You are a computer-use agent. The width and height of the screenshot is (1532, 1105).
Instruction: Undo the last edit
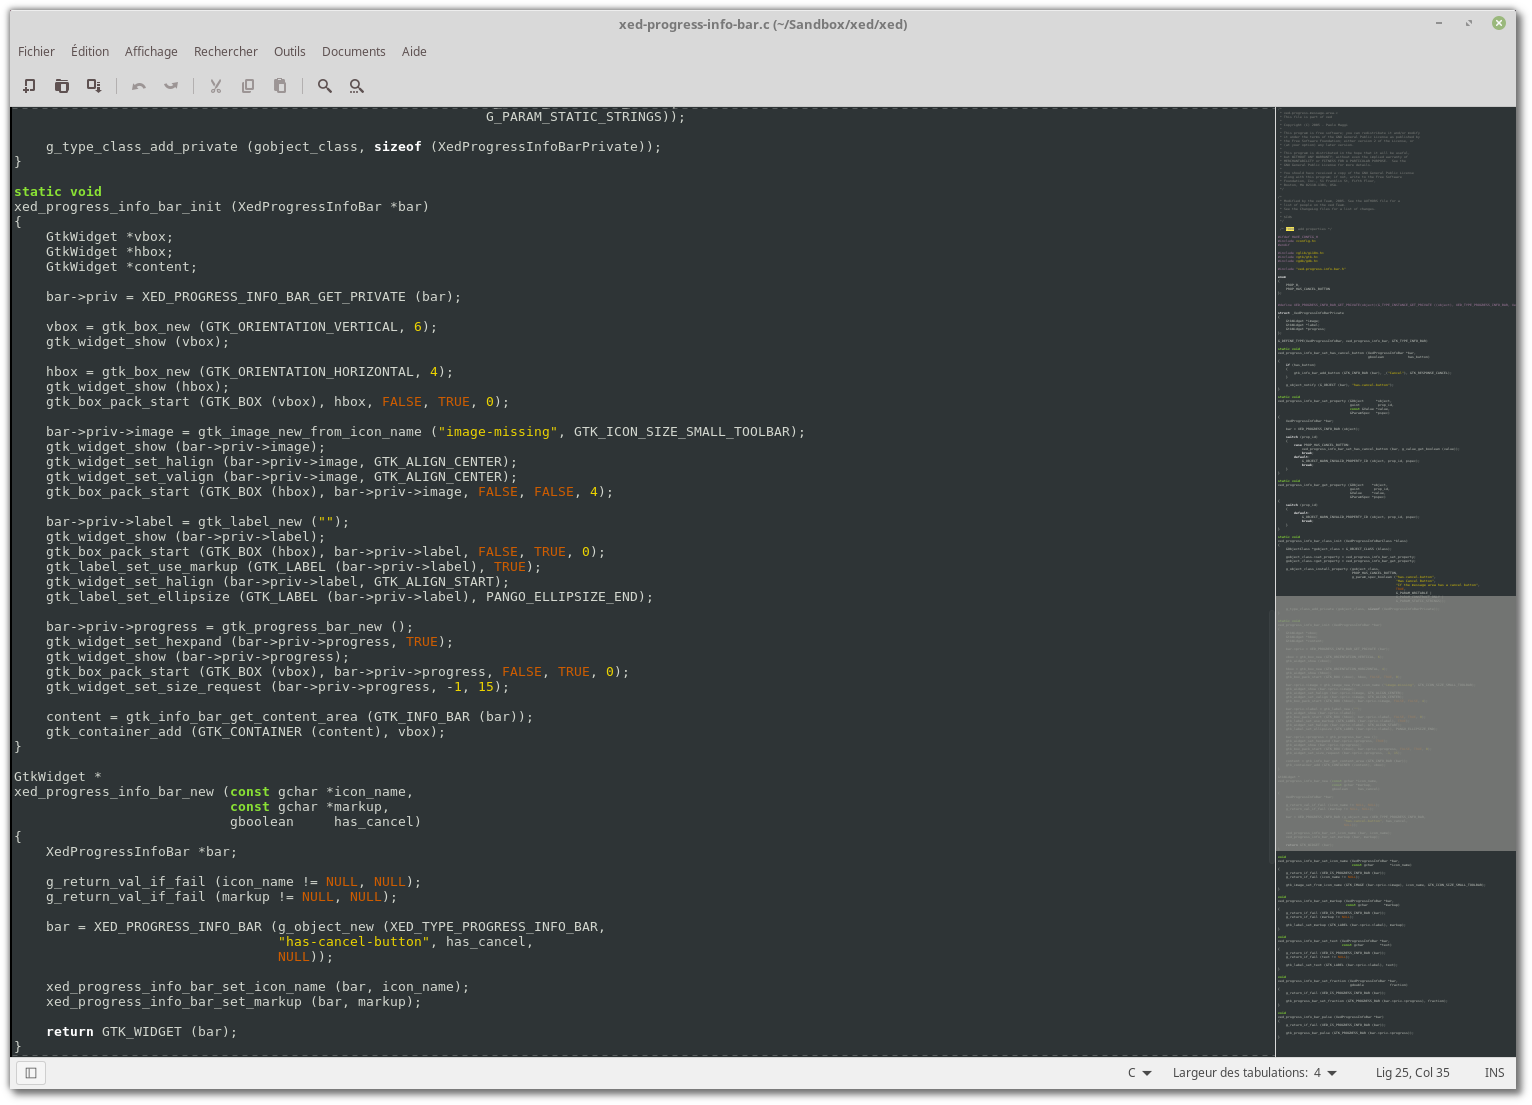[x=139, y=85]
